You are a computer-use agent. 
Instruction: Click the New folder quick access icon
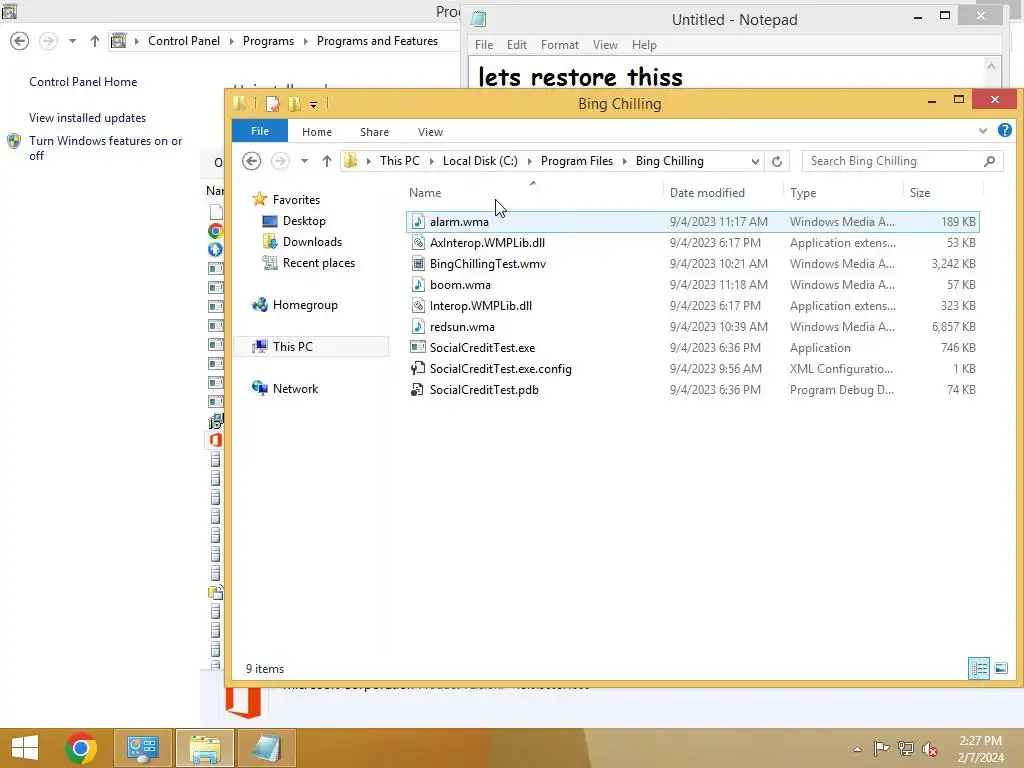tap(295, 104)
